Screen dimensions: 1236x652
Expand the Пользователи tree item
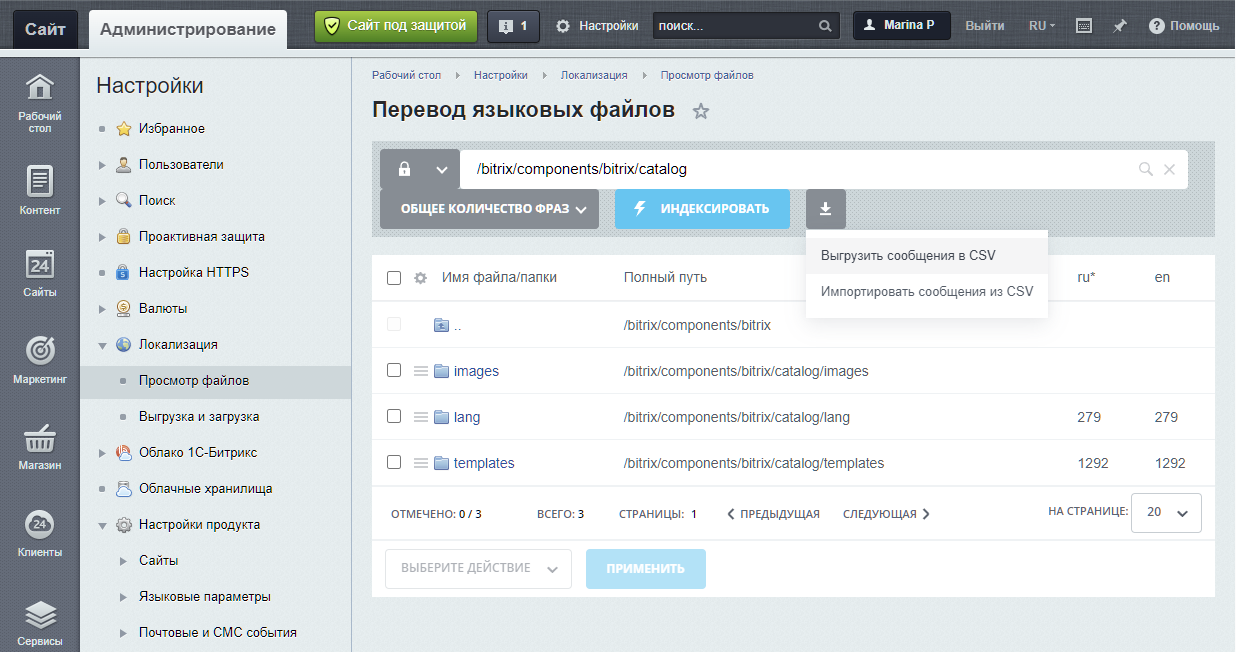(102, 165)
